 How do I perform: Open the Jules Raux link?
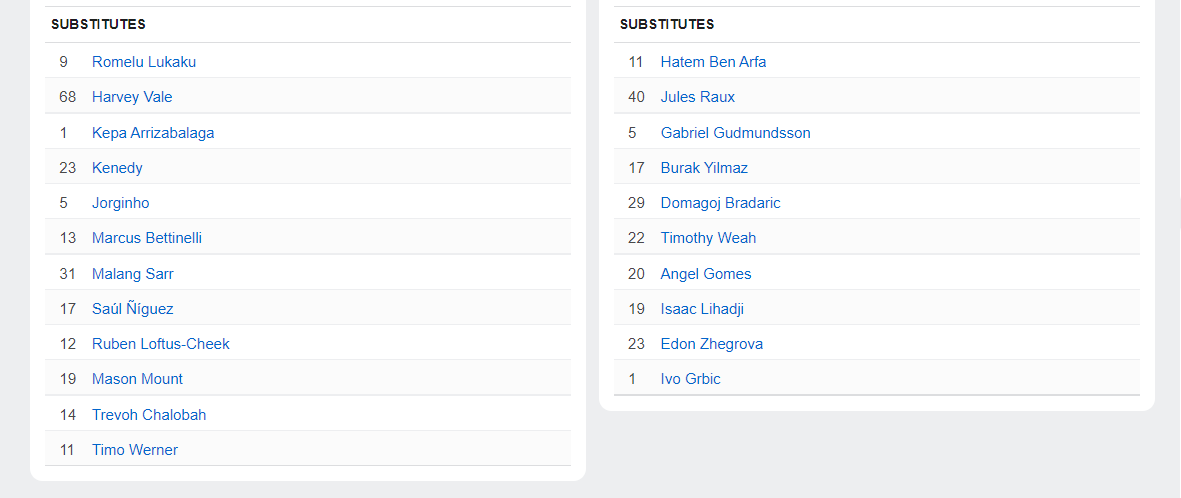698,97
